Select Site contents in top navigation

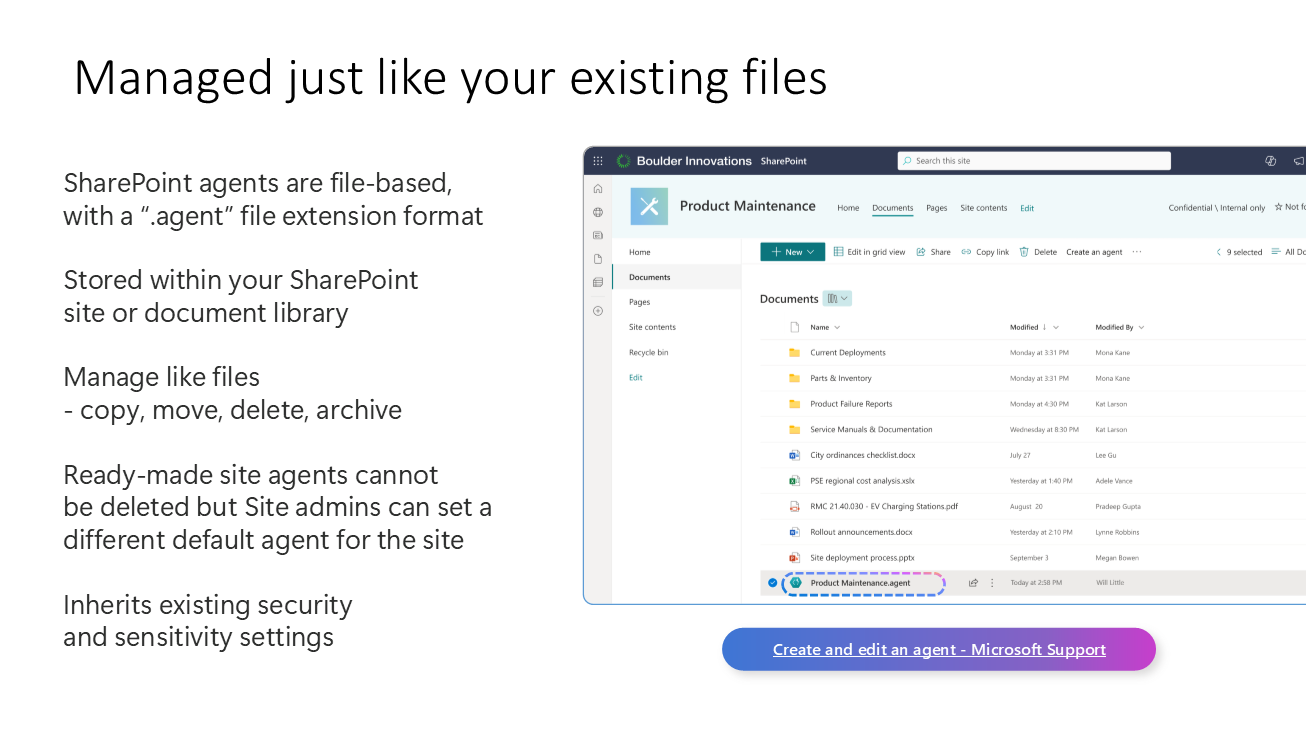pos(984,208)
